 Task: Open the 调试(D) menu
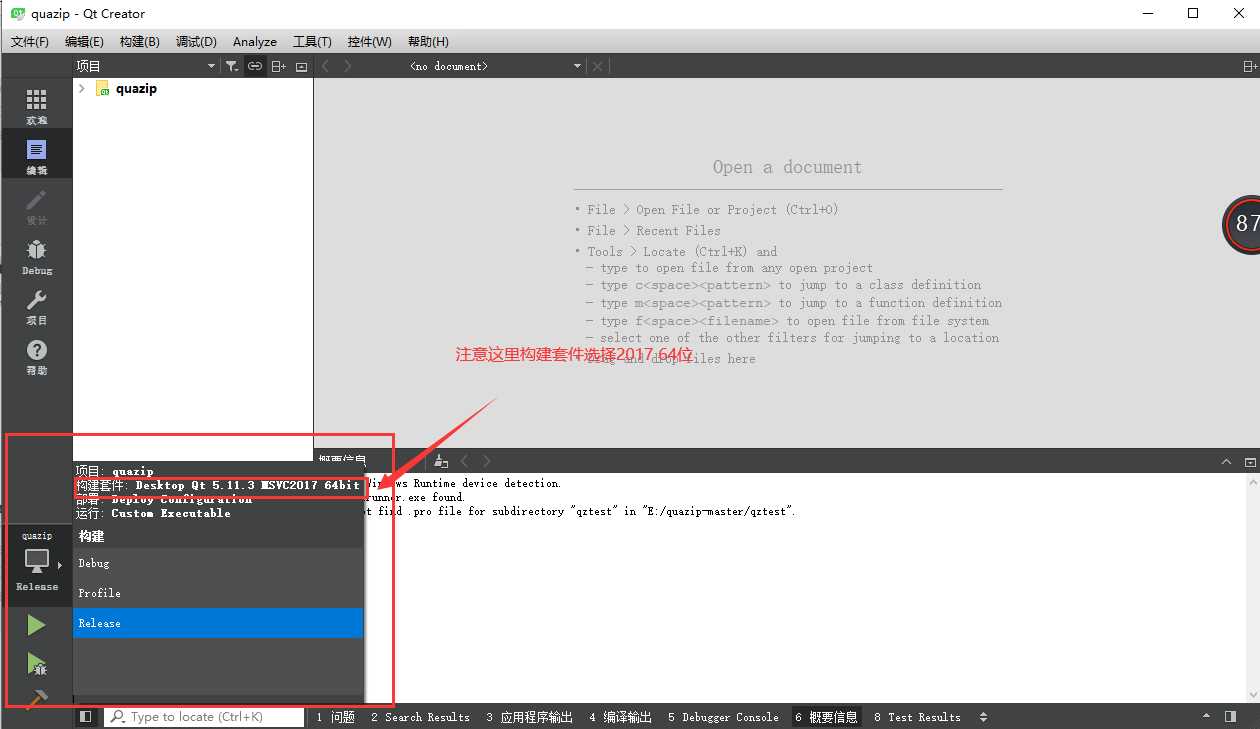pos(196,41)
